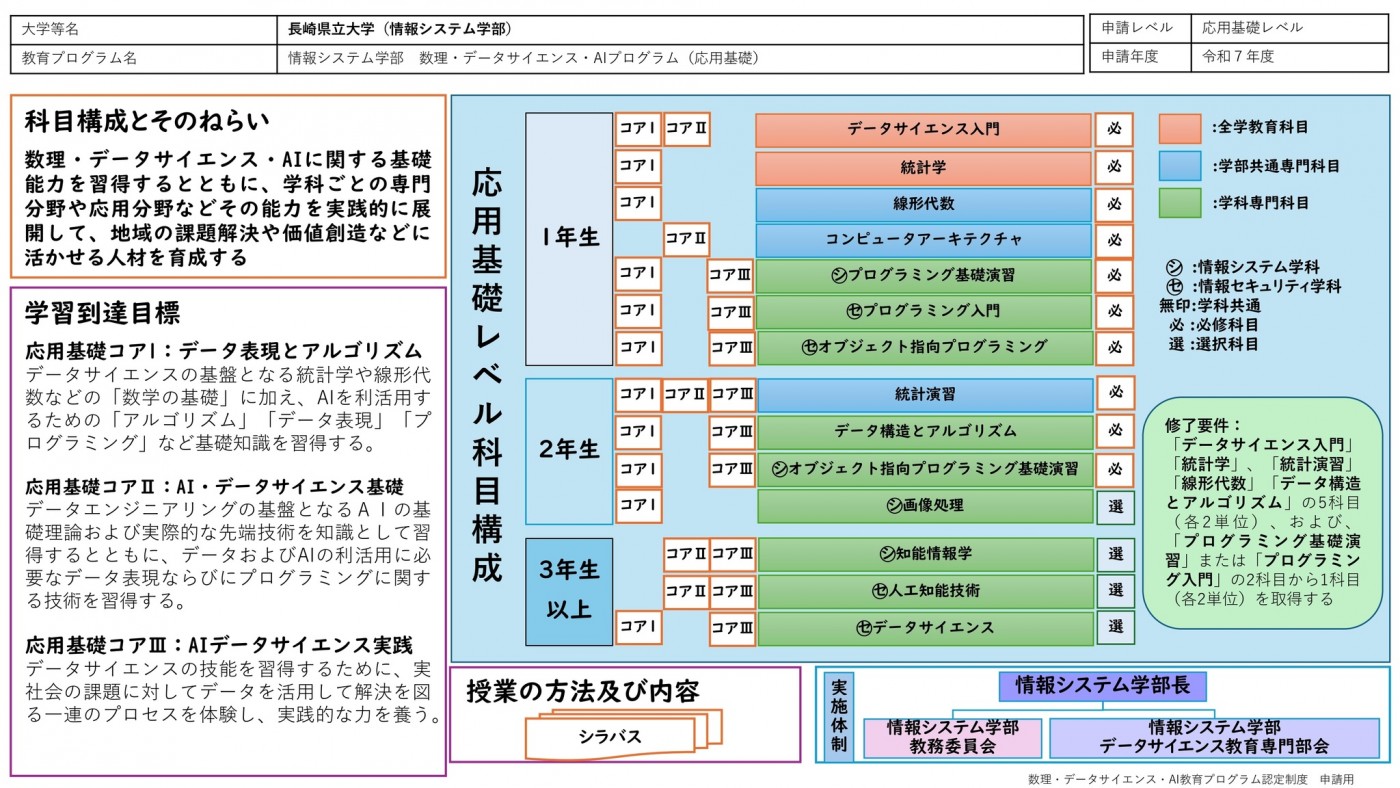This screenshot has width=1400, height=788.
Task: Select the 2年生 year block
Action: pyautogui.click(x=569, y=450)
